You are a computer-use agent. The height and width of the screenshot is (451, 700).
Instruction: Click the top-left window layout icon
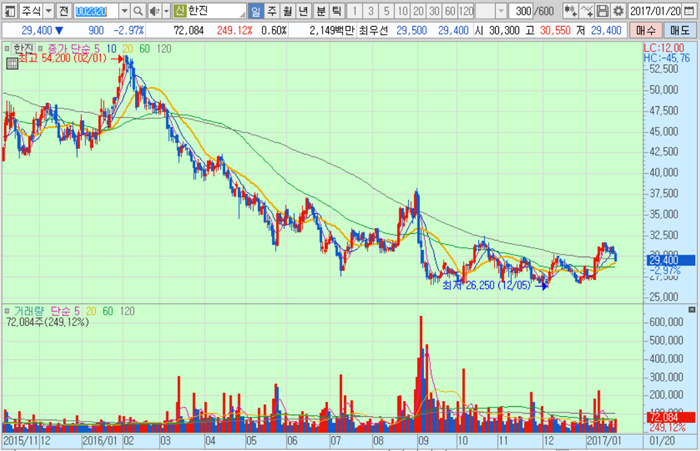pyautogui.click(x=9, y=11)
